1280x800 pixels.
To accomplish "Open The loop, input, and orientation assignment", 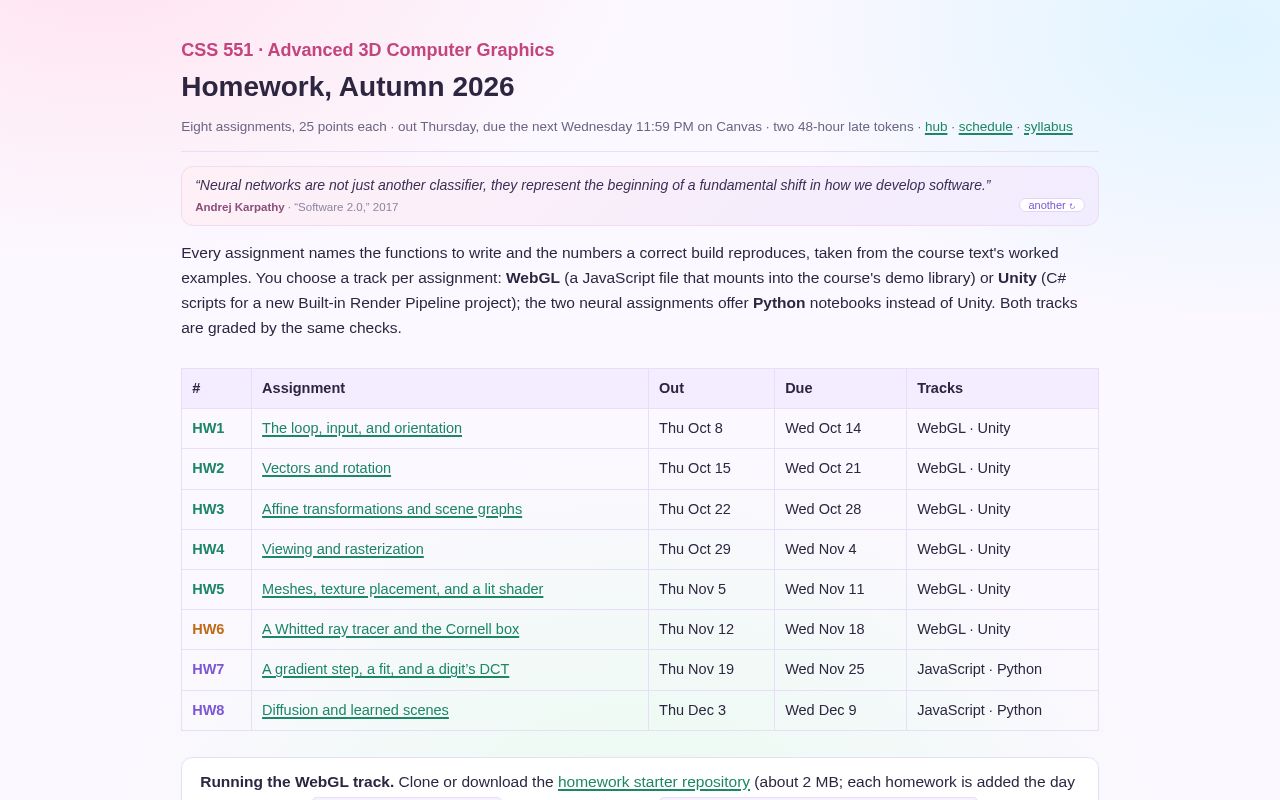I will click(362, 428).
